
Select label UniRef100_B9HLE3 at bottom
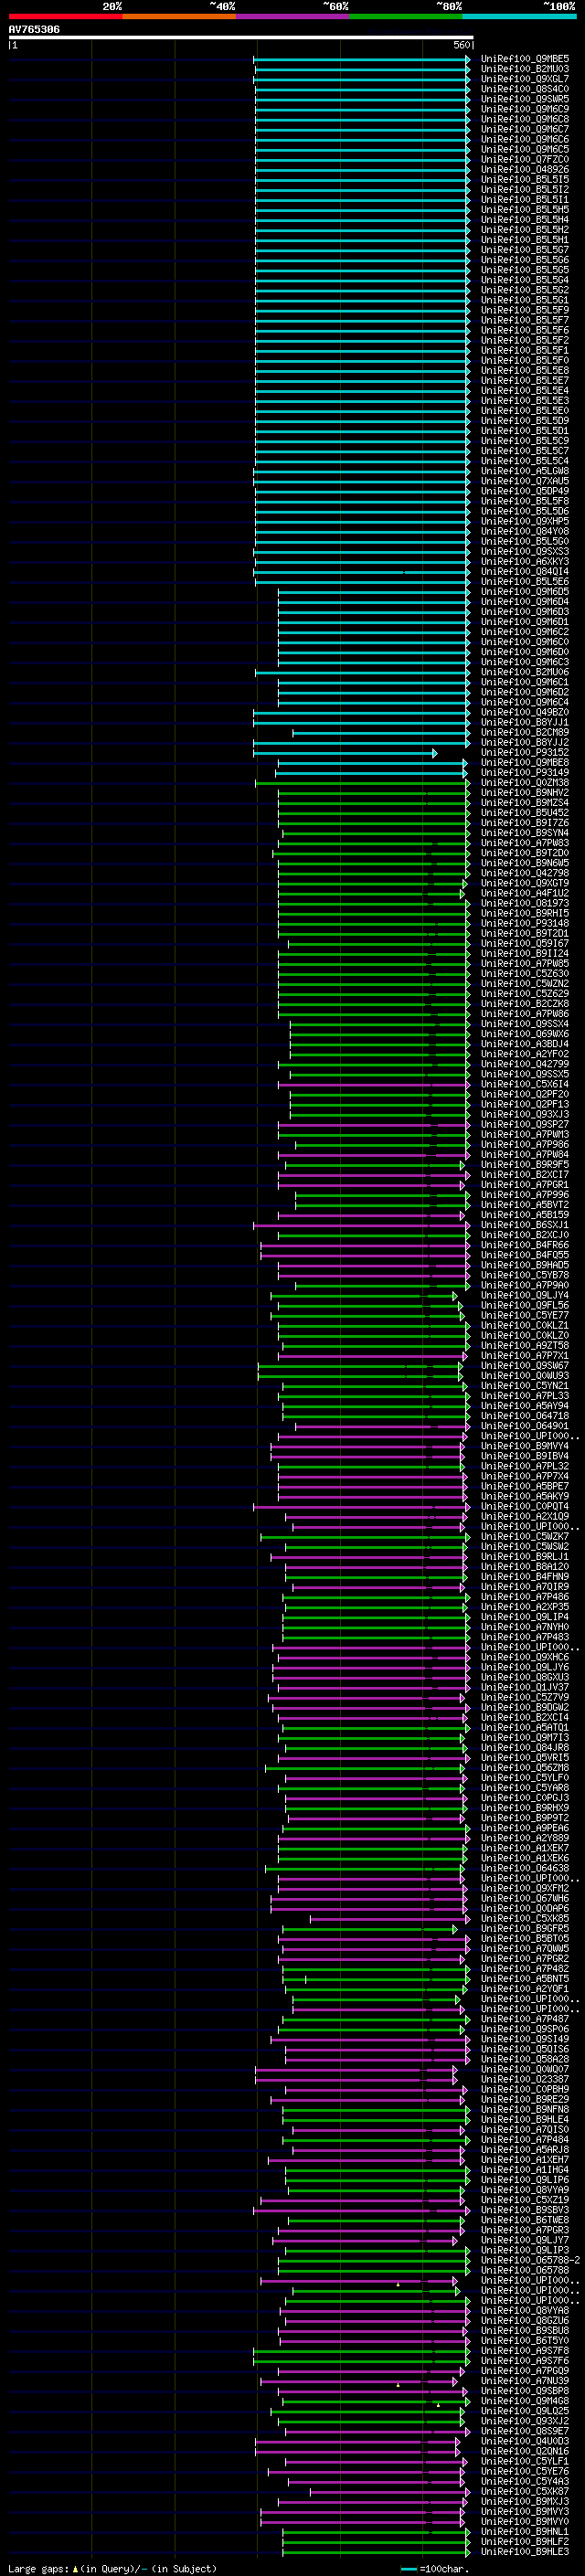[x=524, y=2551]
